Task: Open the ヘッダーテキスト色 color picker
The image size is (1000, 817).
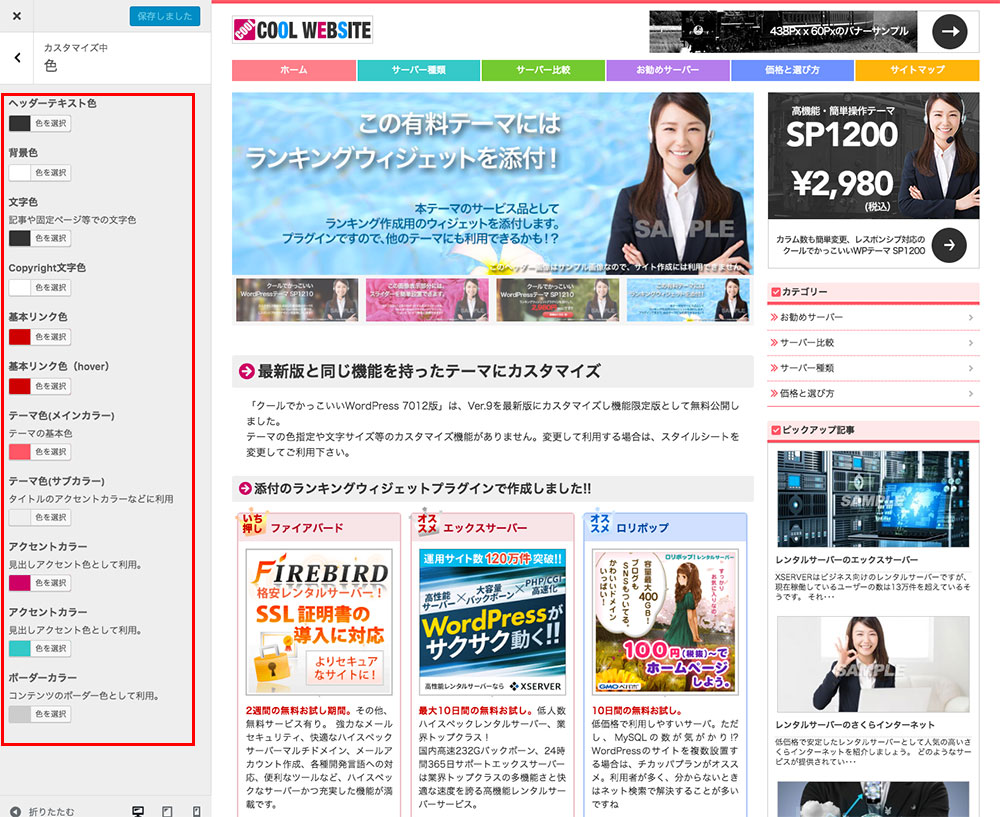Action: [40, 123]
